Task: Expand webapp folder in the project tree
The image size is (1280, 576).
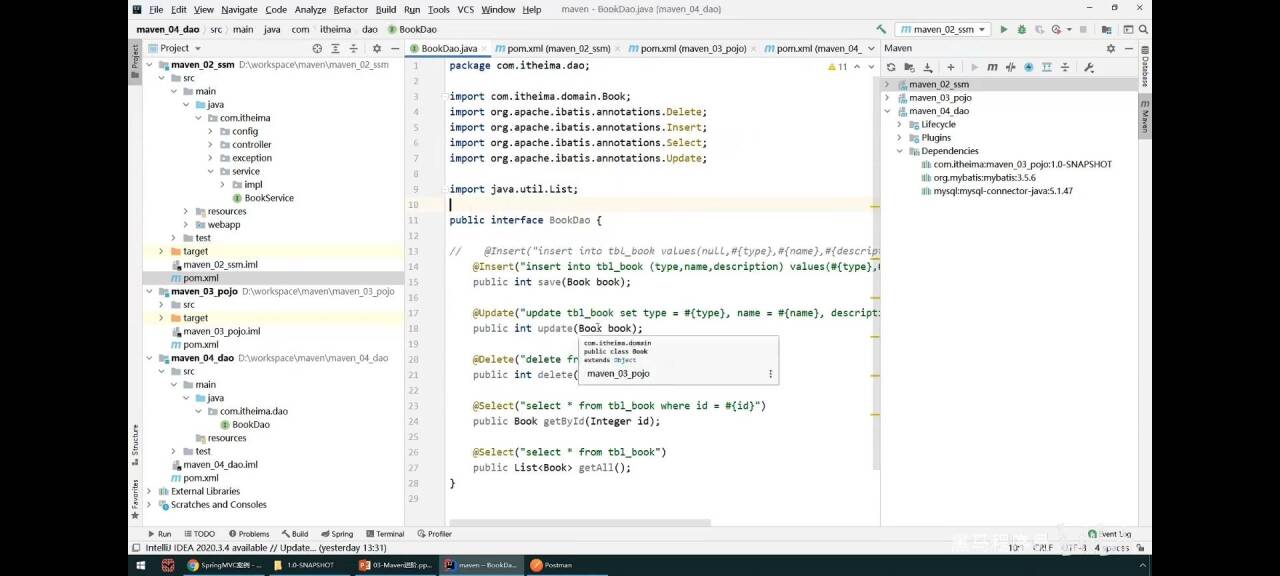Action: (186, 225)
